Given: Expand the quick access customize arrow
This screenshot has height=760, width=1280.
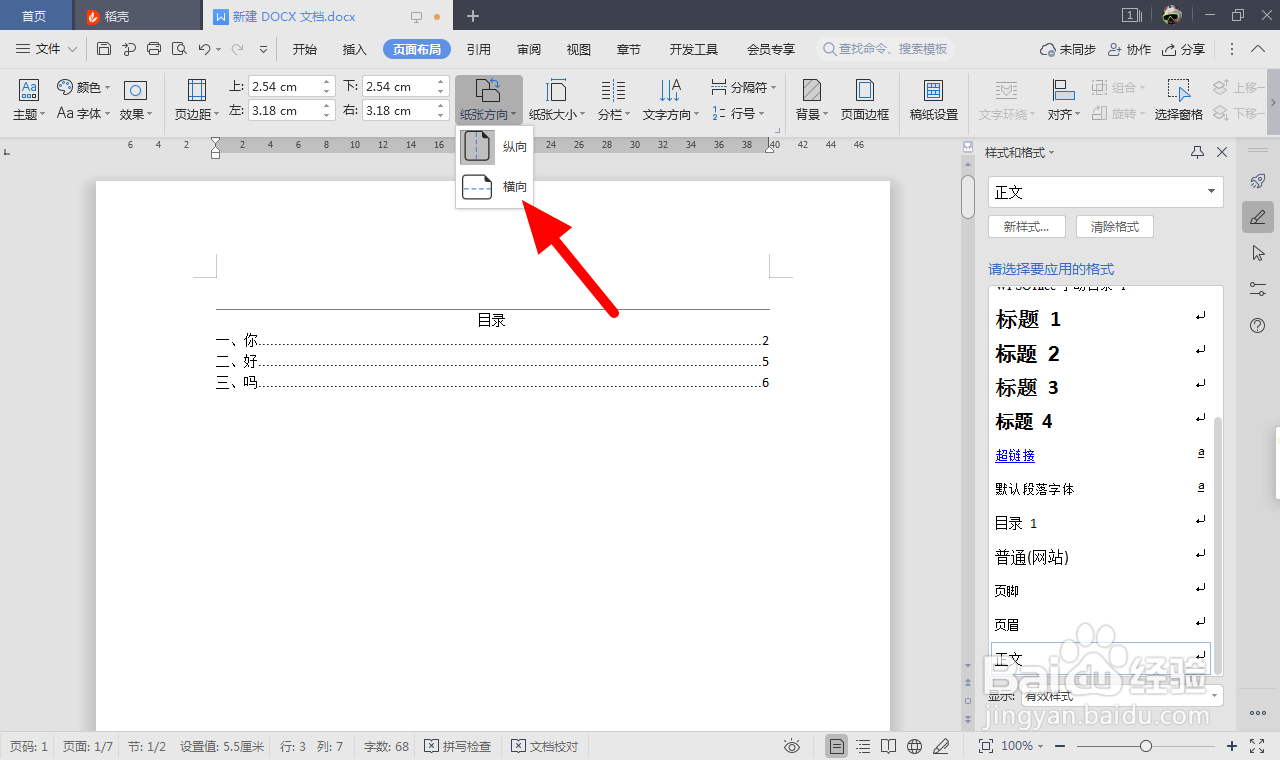Looking at the screenshot, I should [263, 48].
